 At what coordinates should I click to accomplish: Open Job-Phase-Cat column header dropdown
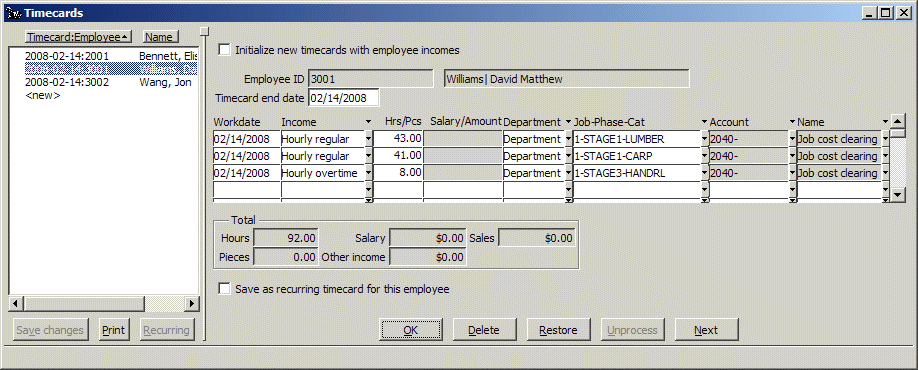704,122
